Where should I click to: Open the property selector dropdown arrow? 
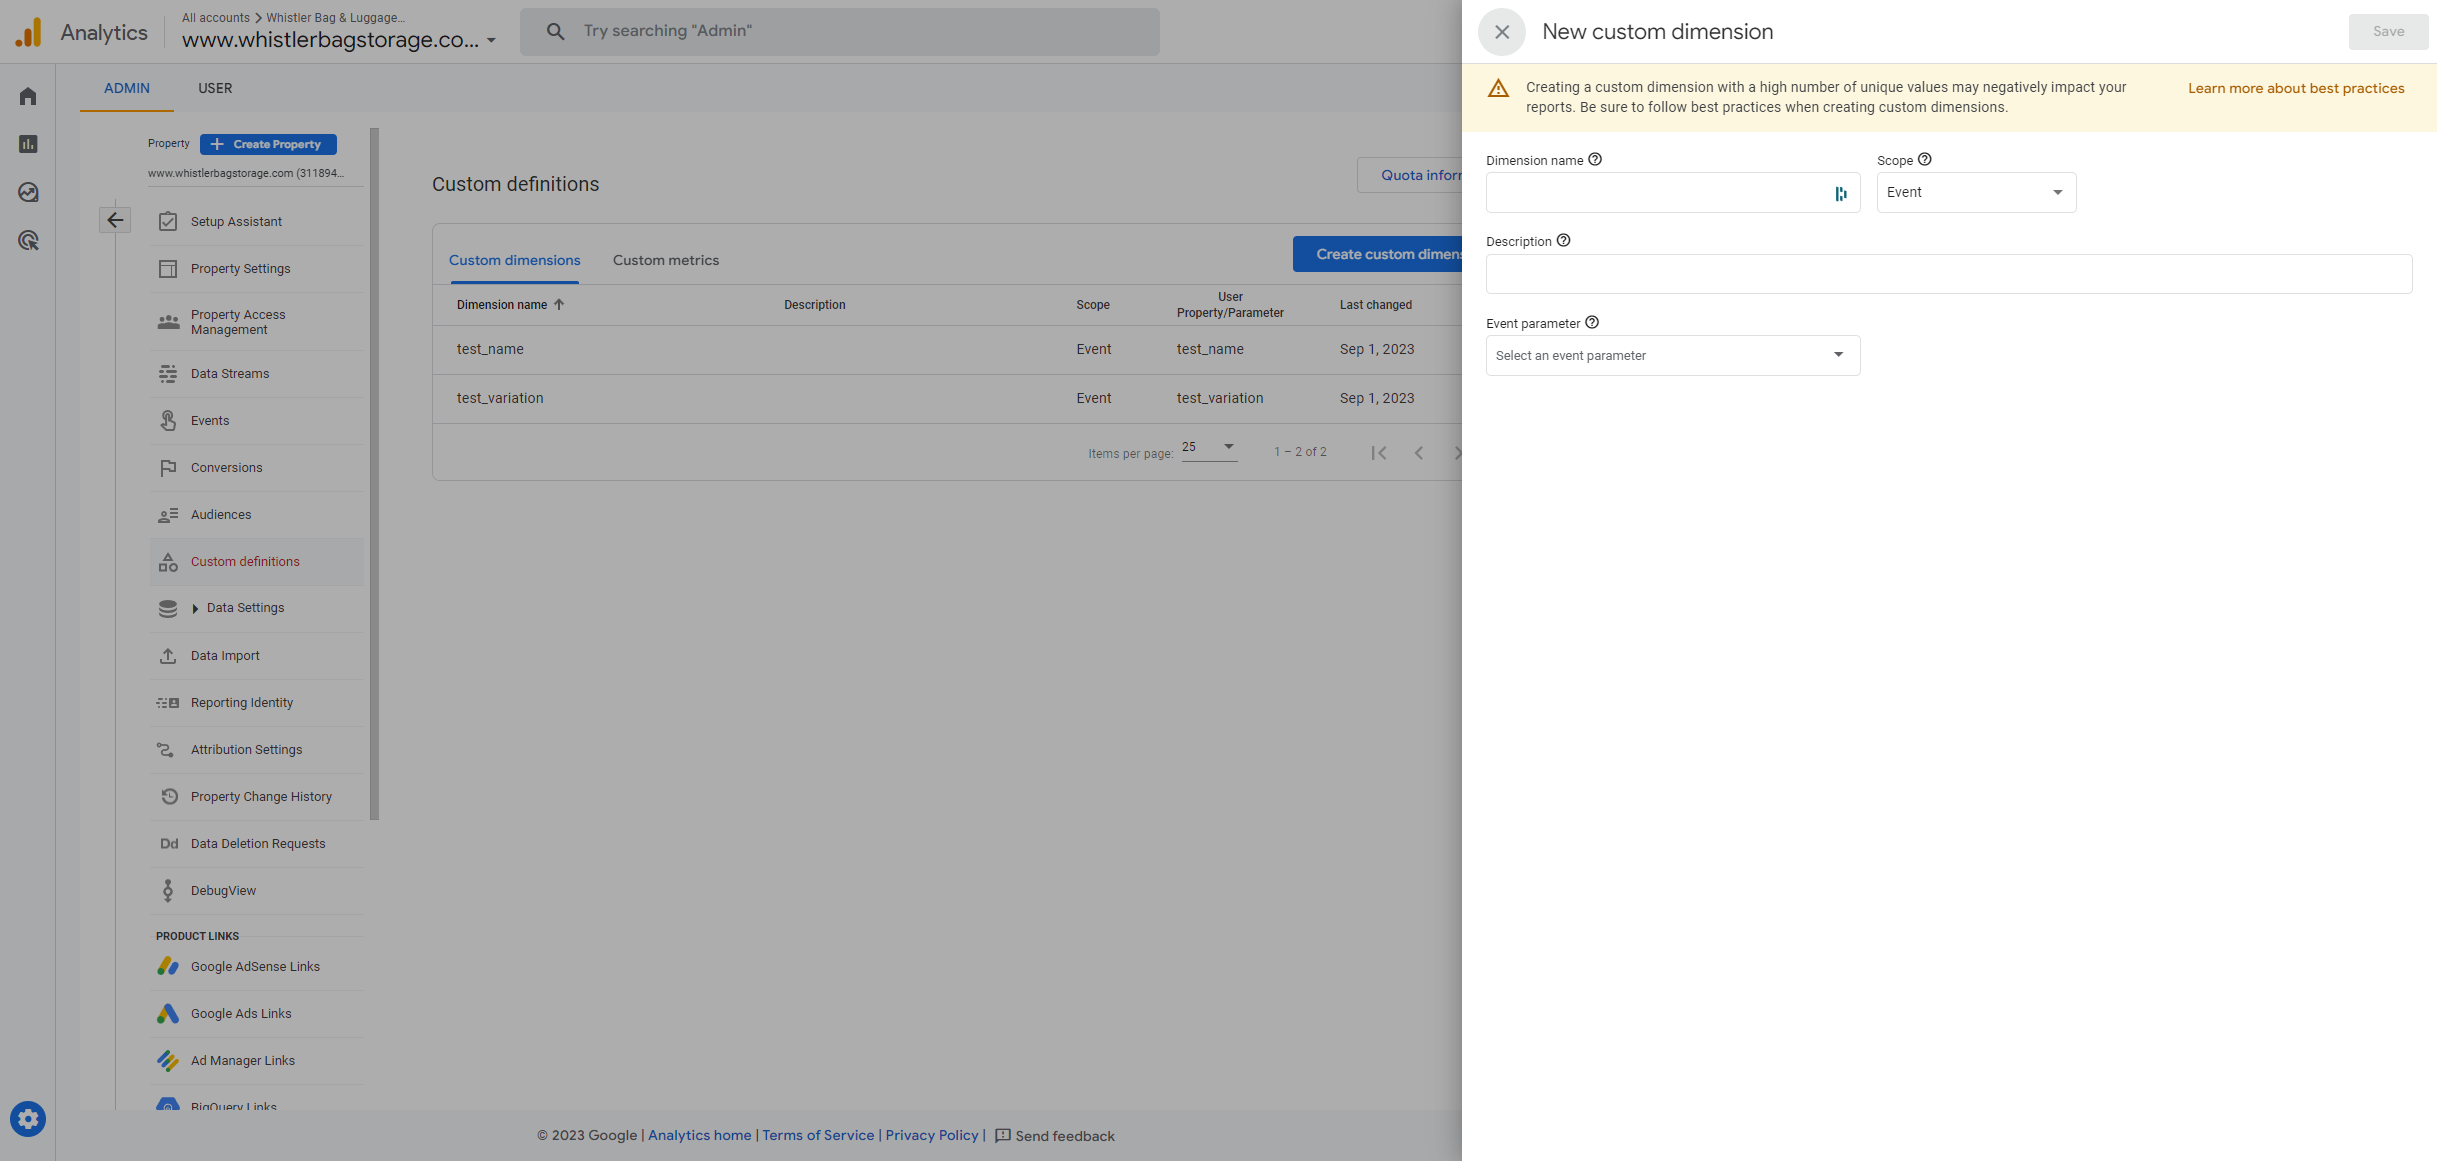491,41
